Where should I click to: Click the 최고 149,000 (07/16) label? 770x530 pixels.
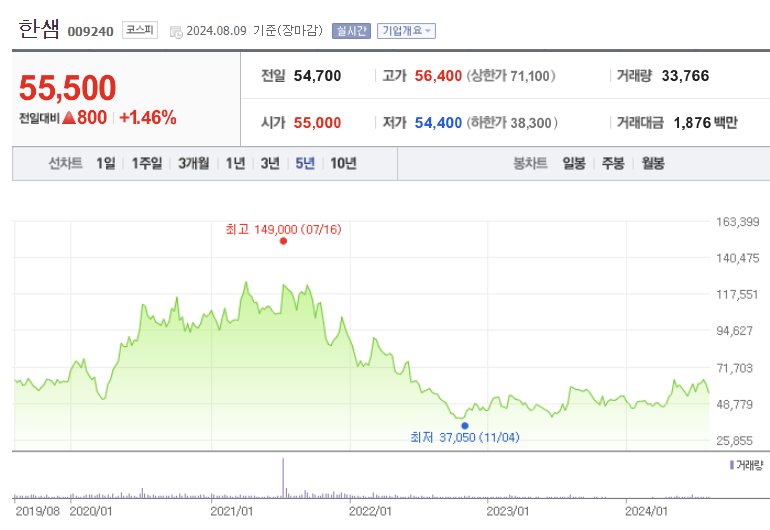tap(283, 229)
